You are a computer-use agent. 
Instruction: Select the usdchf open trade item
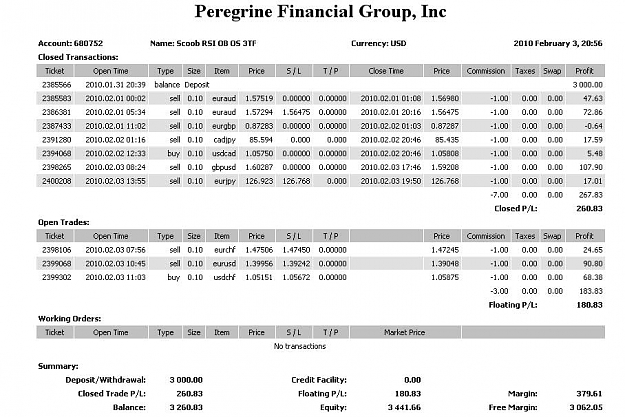pyautogui.click(x=224, y=277)
